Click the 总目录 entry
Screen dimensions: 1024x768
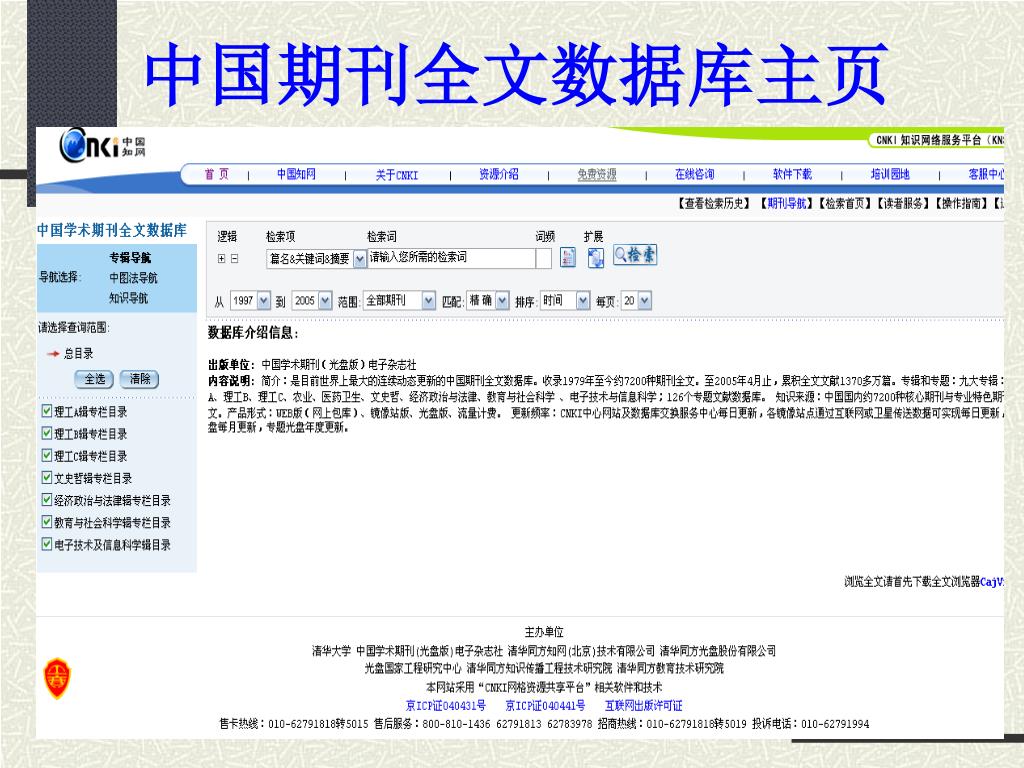[x=78, y=353]
